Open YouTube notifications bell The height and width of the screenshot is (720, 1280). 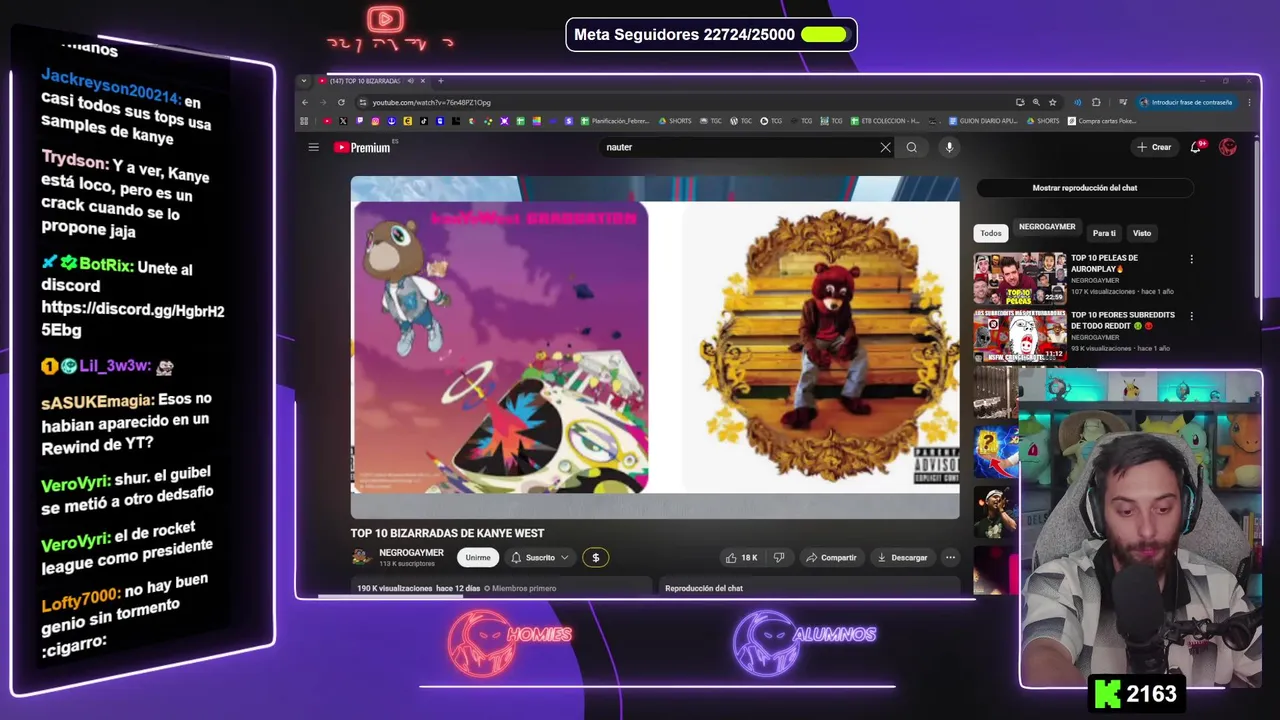click(1196, 147)
